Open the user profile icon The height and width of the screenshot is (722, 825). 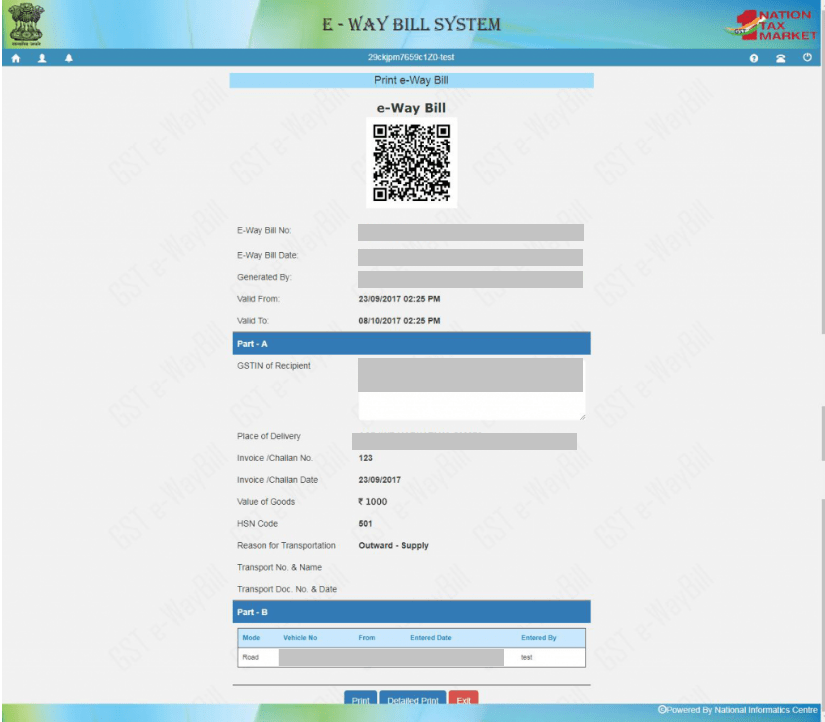(x=42, y=58)
